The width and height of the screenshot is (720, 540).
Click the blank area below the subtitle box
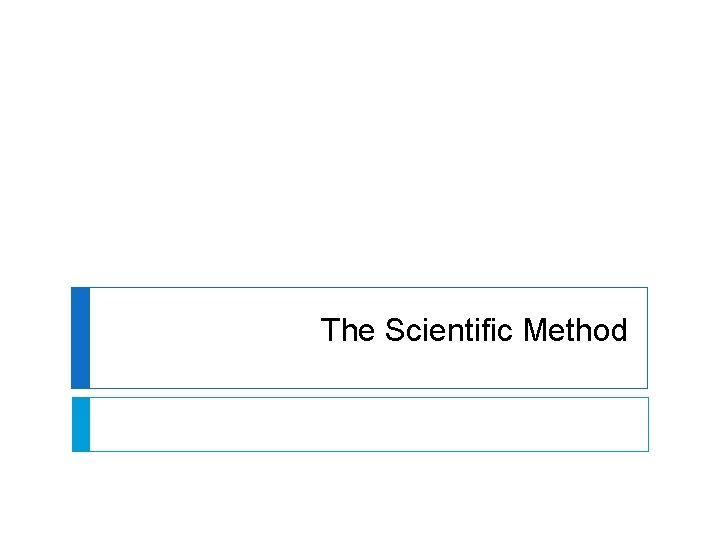(x=360, y=495)
